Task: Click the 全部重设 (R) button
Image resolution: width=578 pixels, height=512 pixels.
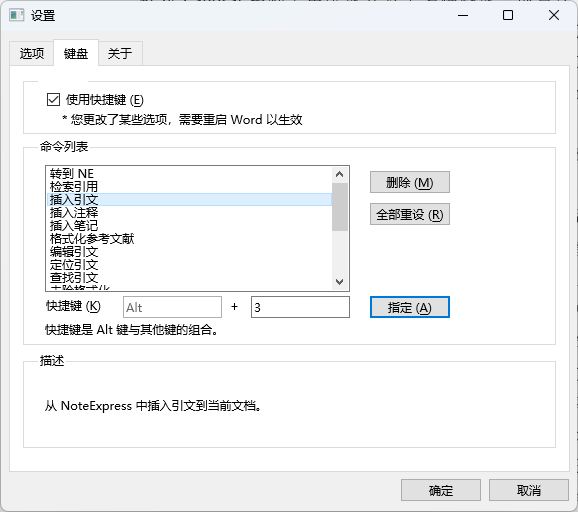Action: (410, 214)
